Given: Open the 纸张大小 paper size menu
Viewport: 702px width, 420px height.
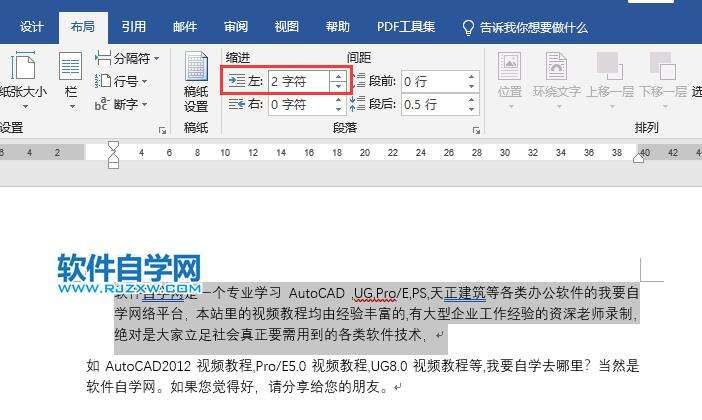Looking at the screenshot, I should click(23, 81).
